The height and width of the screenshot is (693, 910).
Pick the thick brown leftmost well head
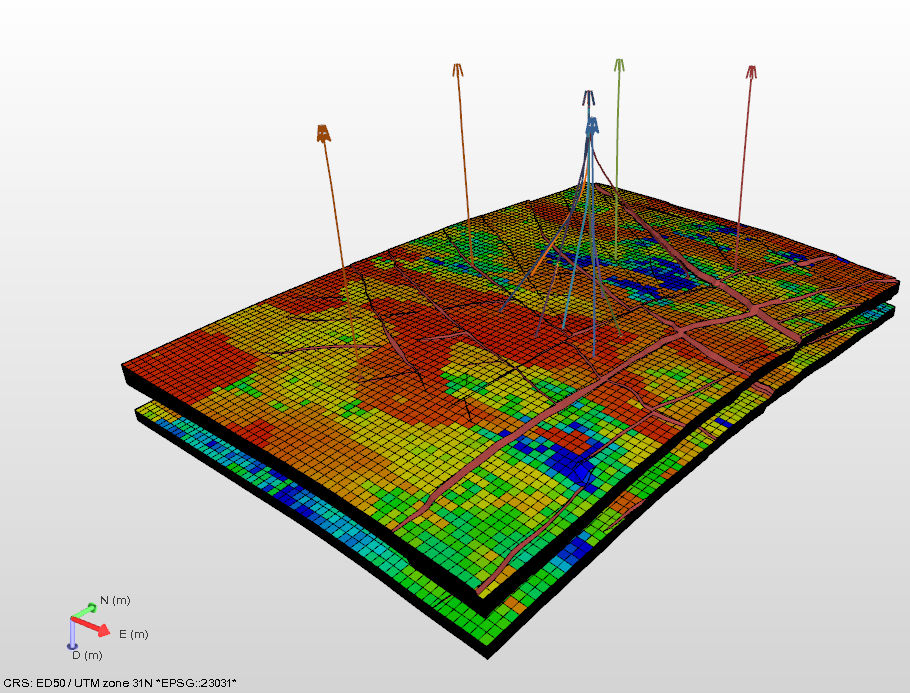tap(323, 132)
